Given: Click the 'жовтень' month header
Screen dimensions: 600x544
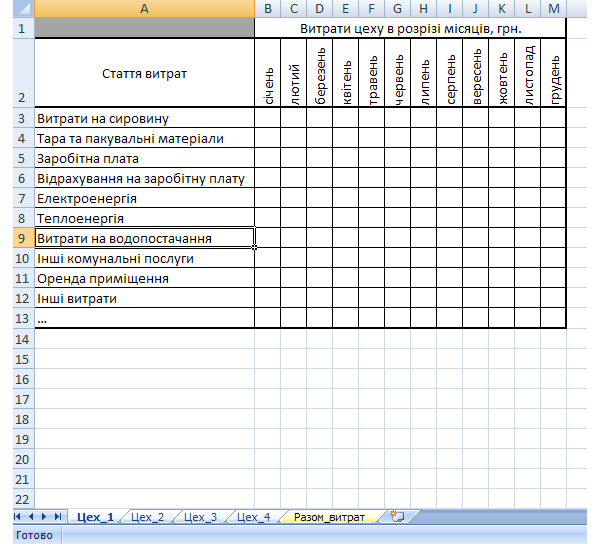Looking at the screenshot, I should 502,73.
